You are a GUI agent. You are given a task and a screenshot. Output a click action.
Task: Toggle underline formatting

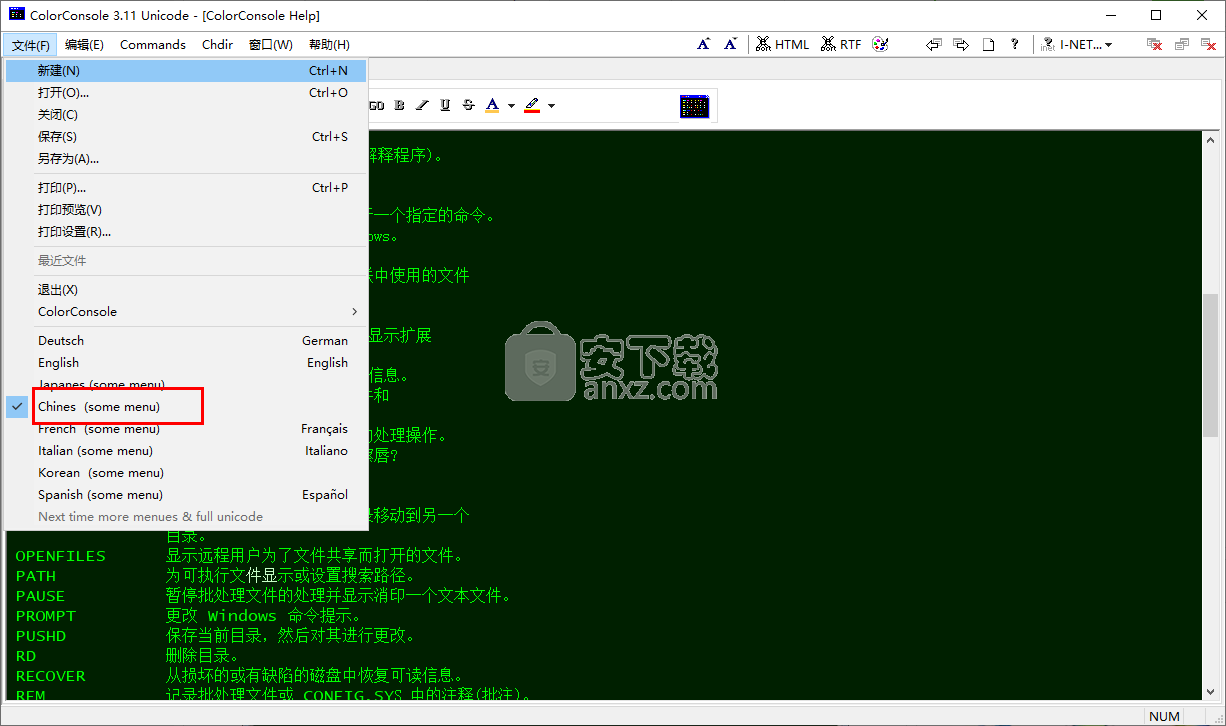click(x=445, y=105)
